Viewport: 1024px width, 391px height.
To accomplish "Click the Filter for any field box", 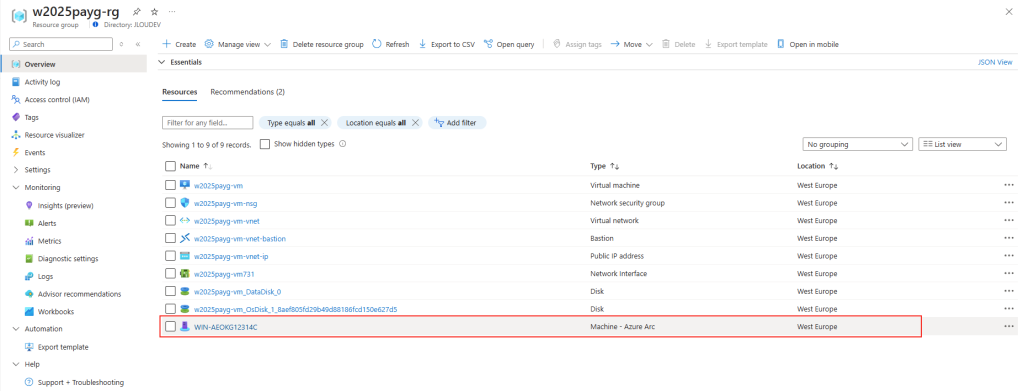I will (208, 123).
